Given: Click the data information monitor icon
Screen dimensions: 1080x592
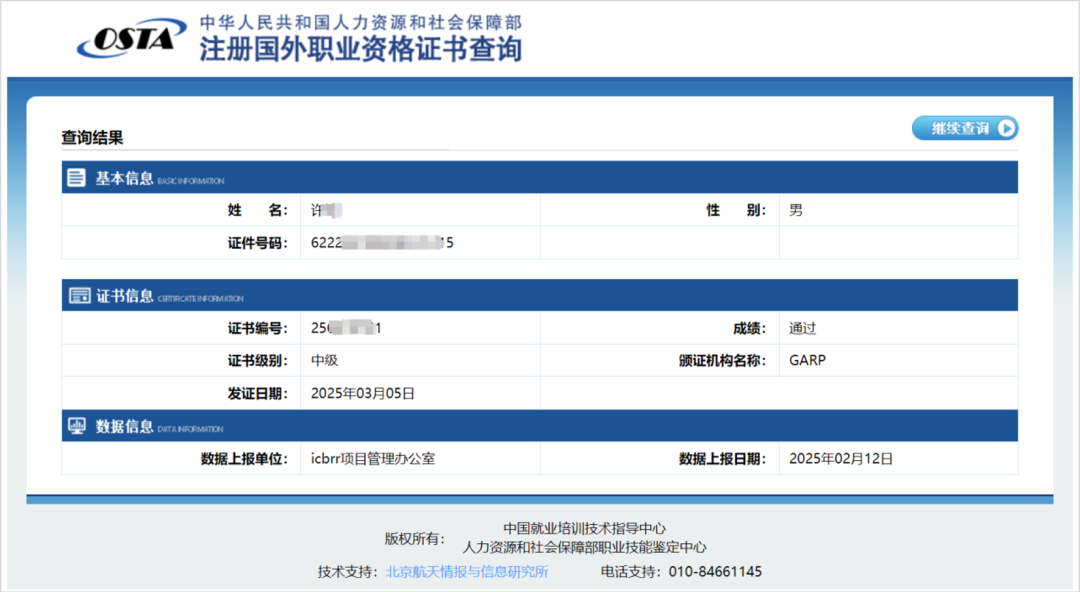Looking at the screenshot, I should pos(77,426).
